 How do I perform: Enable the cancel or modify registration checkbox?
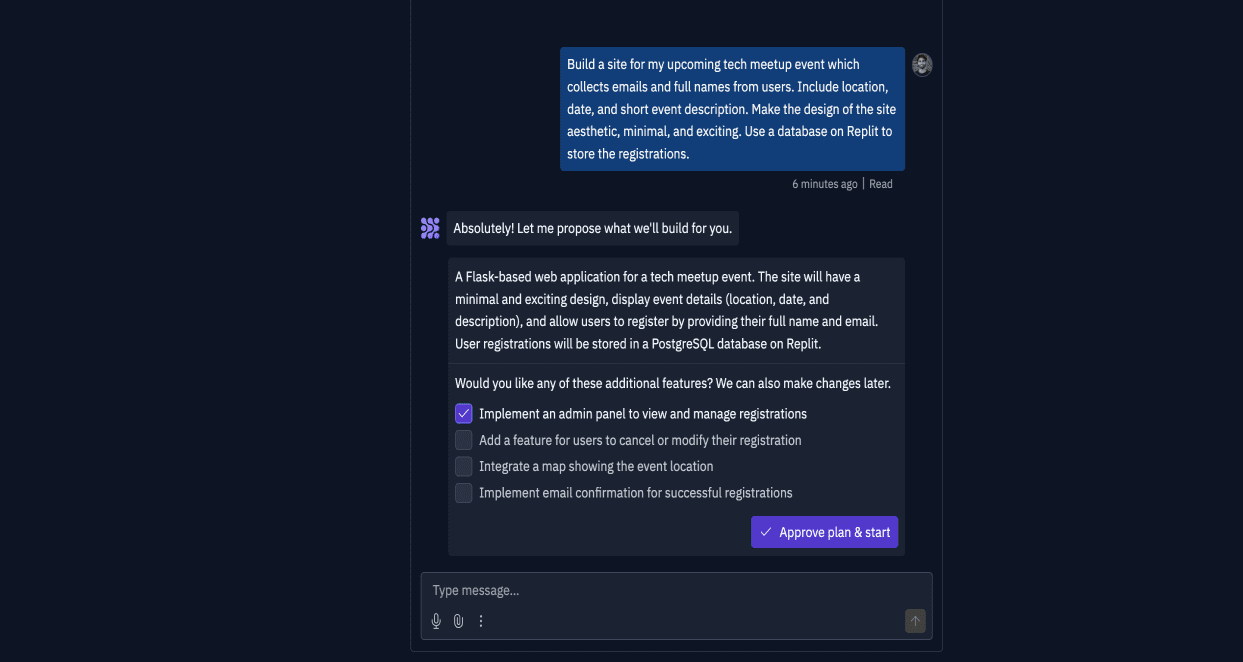[464, 440]
